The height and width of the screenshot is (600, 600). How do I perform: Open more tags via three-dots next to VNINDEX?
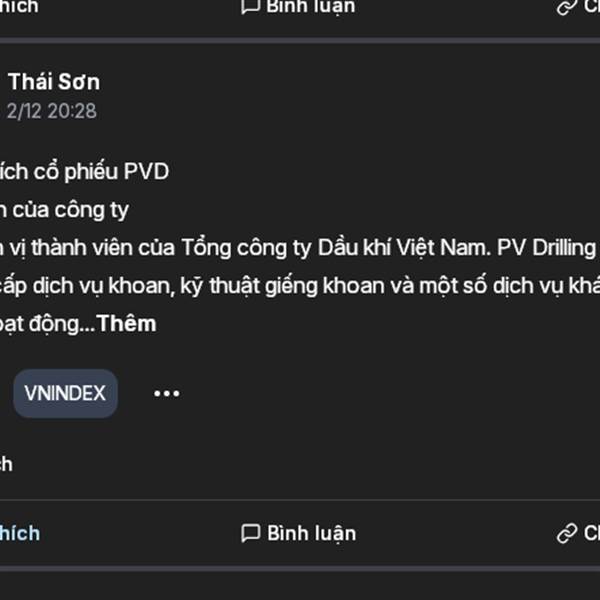coord(166,393)
